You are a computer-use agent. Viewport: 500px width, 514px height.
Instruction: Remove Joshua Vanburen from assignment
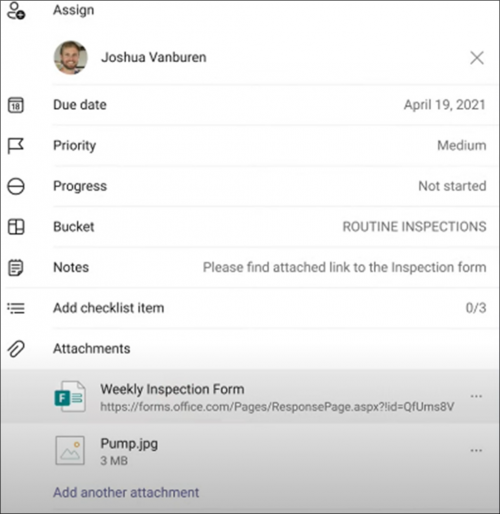tap(477, 58)
